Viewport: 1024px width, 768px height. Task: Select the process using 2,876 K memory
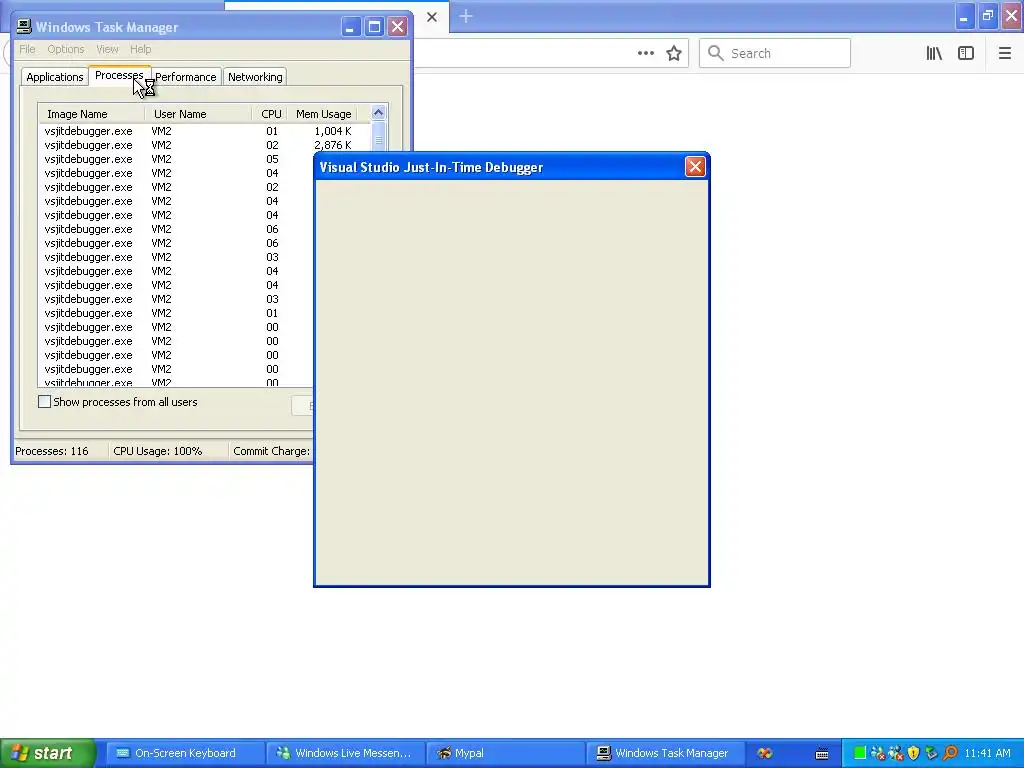point(204,145)
